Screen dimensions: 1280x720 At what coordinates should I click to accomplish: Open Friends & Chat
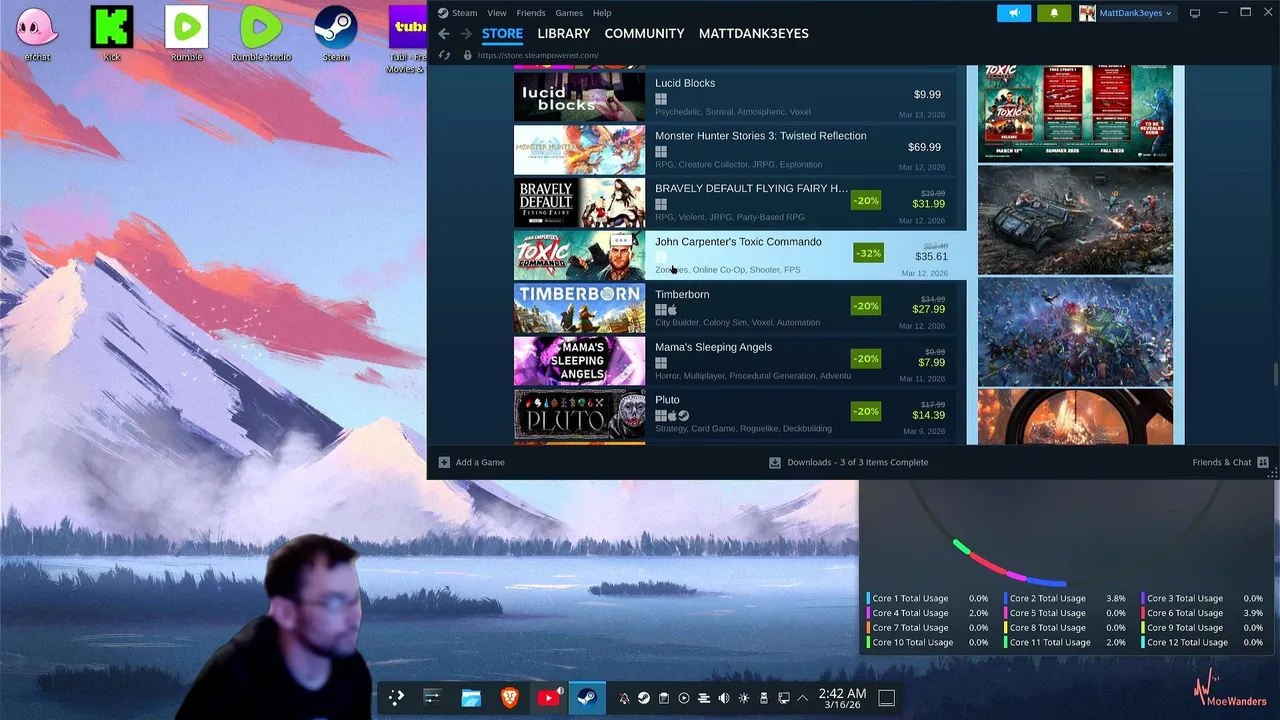(1230, 462)
